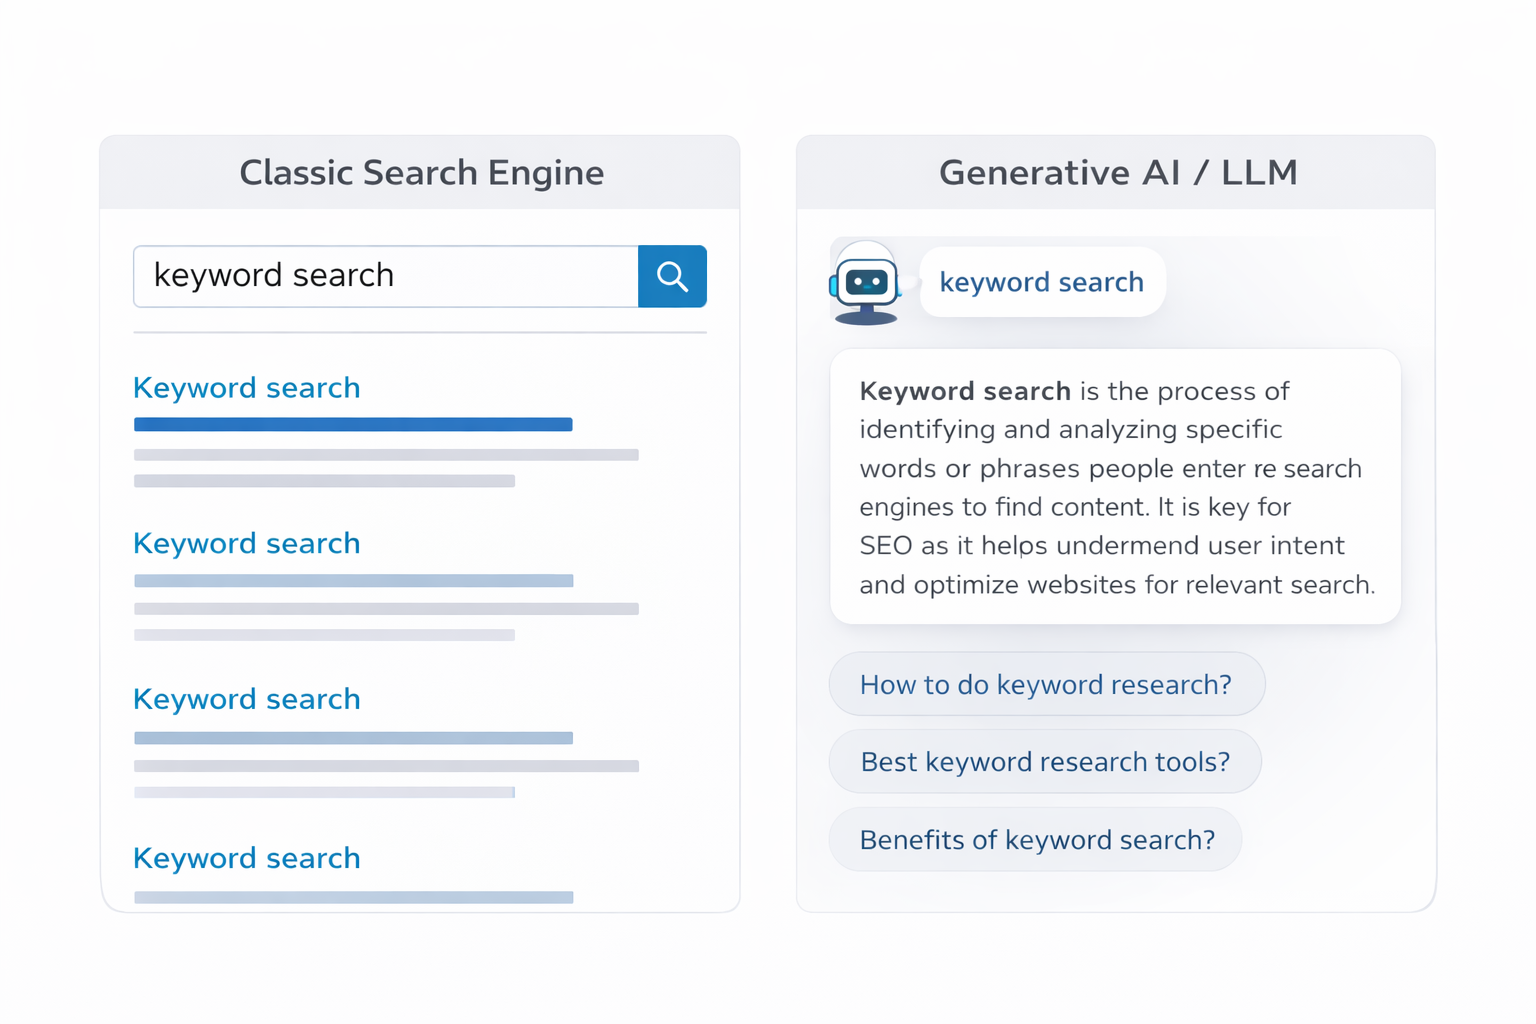1536x1024 pixels.
Task: Choose the "Benefits of keyword search?" suggestion
Action: coord(1037,840)
